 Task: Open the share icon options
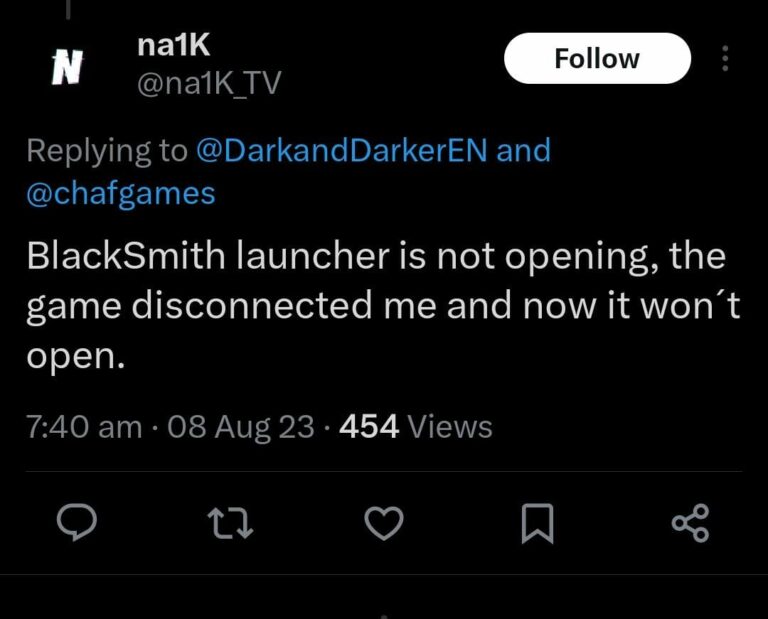(690, 523)
